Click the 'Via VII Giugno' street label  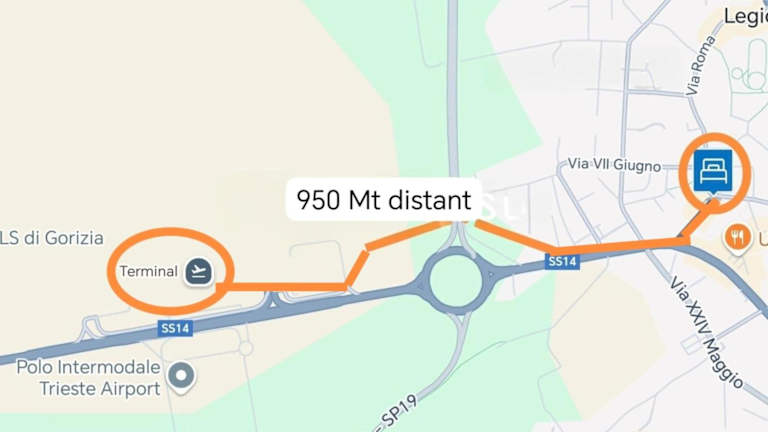click(x=614, y=165)
